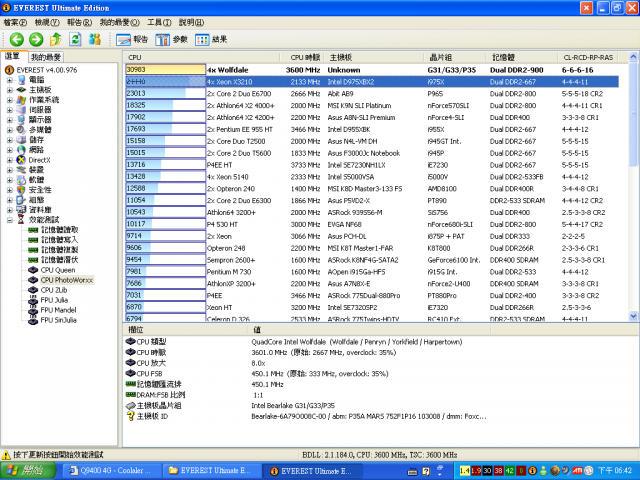Switch to the 選單 tab in left panel

click(13, 56)
